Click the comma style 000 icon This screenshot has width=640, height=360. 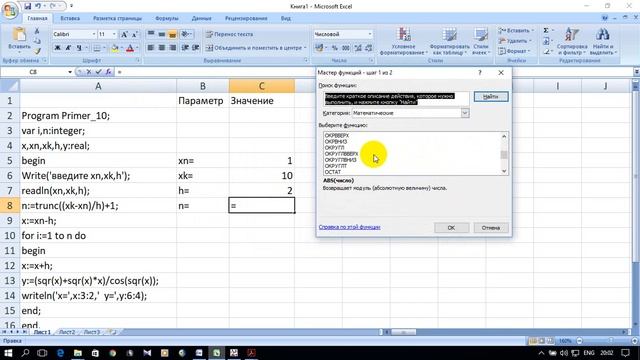(x=346, y=48)
